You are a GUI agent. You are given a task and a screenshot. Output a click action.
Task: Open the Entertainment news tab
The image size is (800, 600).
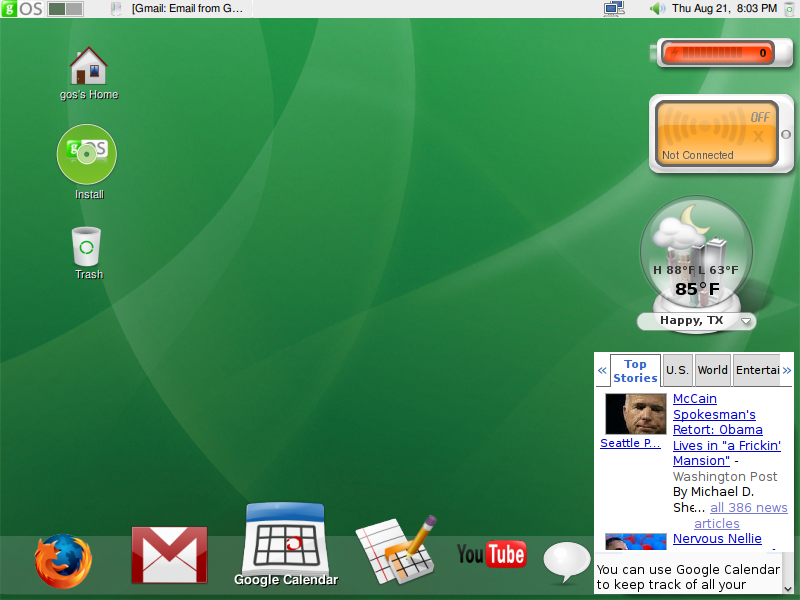757,370
